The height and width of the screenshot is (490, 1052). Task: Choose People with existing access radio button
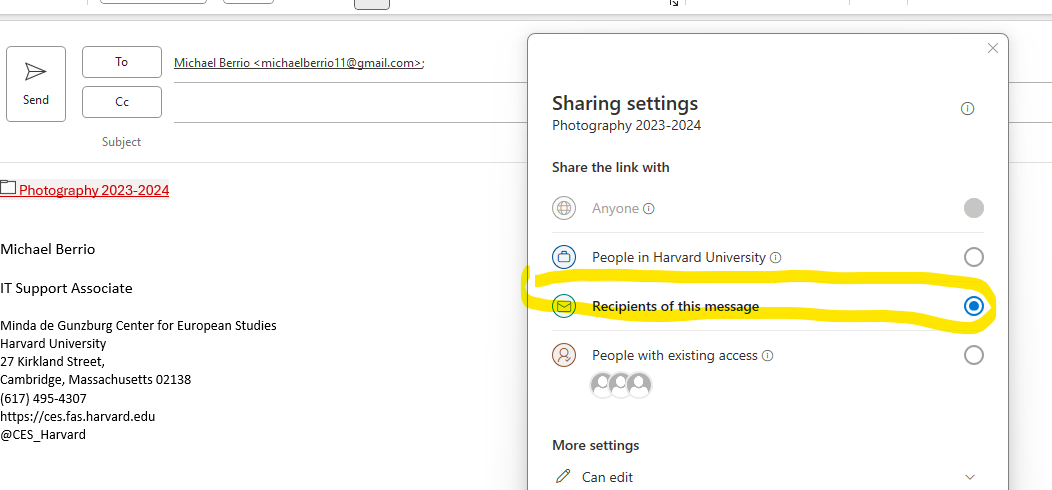coord(973,355)
